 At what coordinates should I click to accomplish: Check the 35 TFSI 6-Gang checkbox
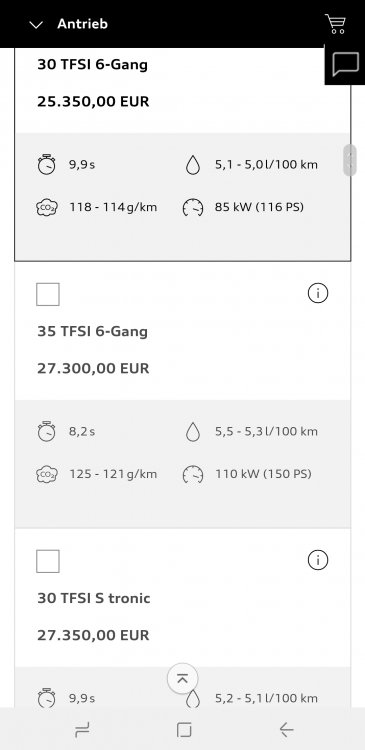click(48, 294)
